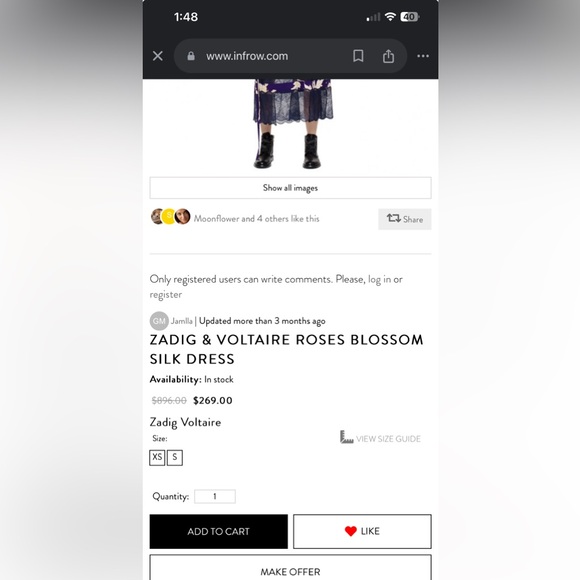Viewport: 580px width, 580px height.
Task: Follow the register link
Action: pyautogui.click(x=166, y=295)
